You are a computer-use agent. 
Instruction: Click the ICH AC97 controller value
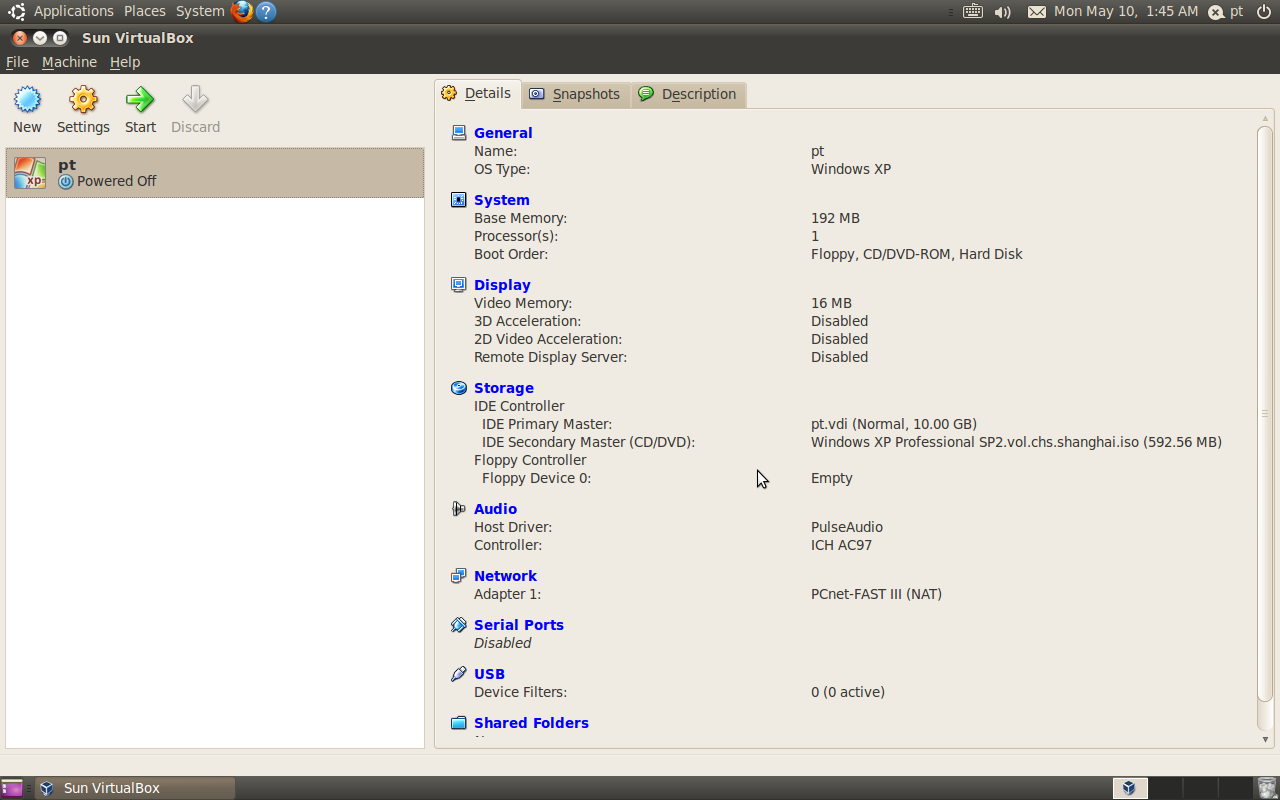pyautogui.click(x=841, y=545)
